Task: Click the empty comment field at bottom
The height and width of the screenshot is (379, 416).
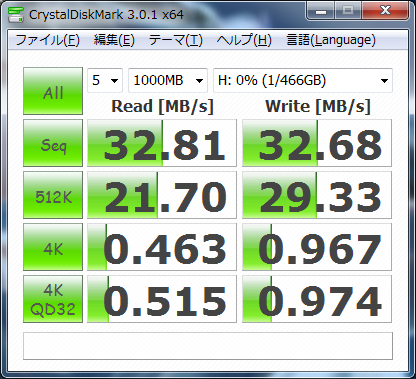Action: 208,346
